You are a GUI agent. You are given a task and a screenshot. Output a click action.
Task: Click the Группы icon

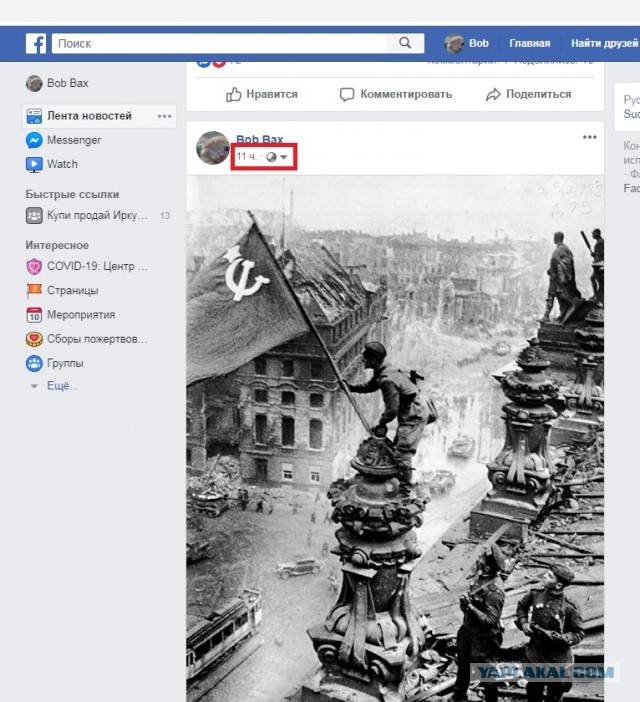(34, 363)
